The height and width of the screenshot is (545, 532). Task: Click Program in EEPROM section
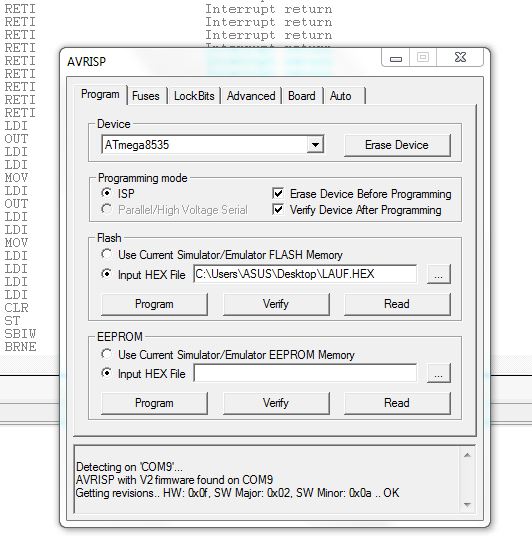tap(154, 403)
